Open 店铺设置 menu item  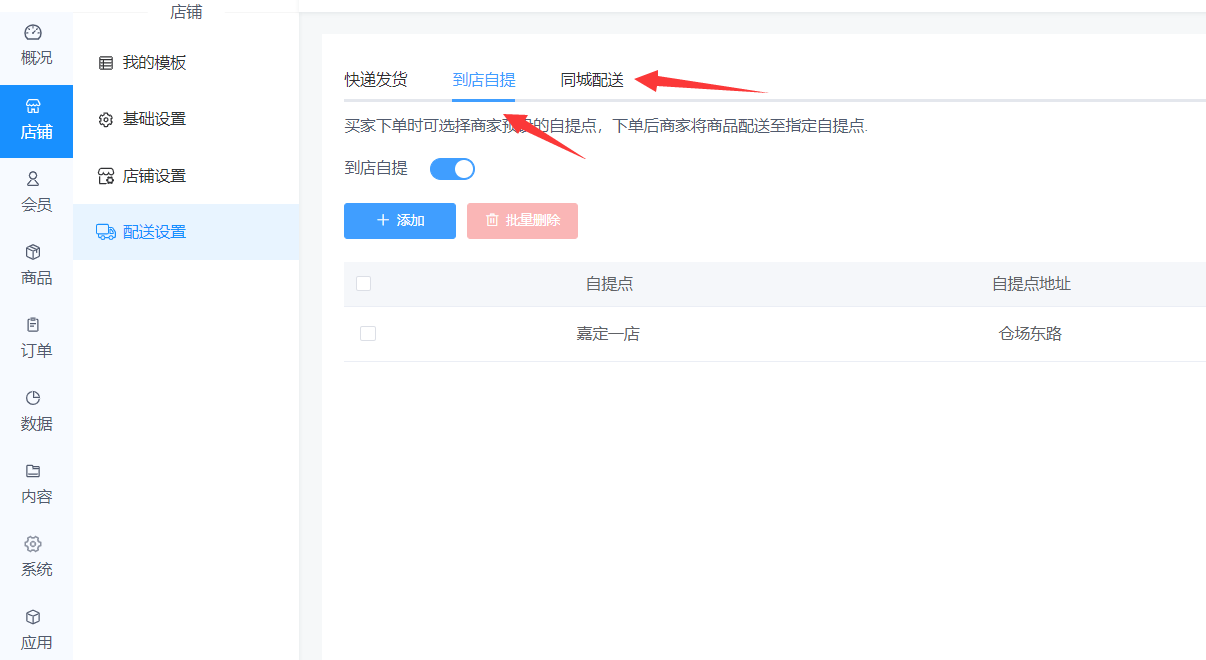(x=186, y=177)
